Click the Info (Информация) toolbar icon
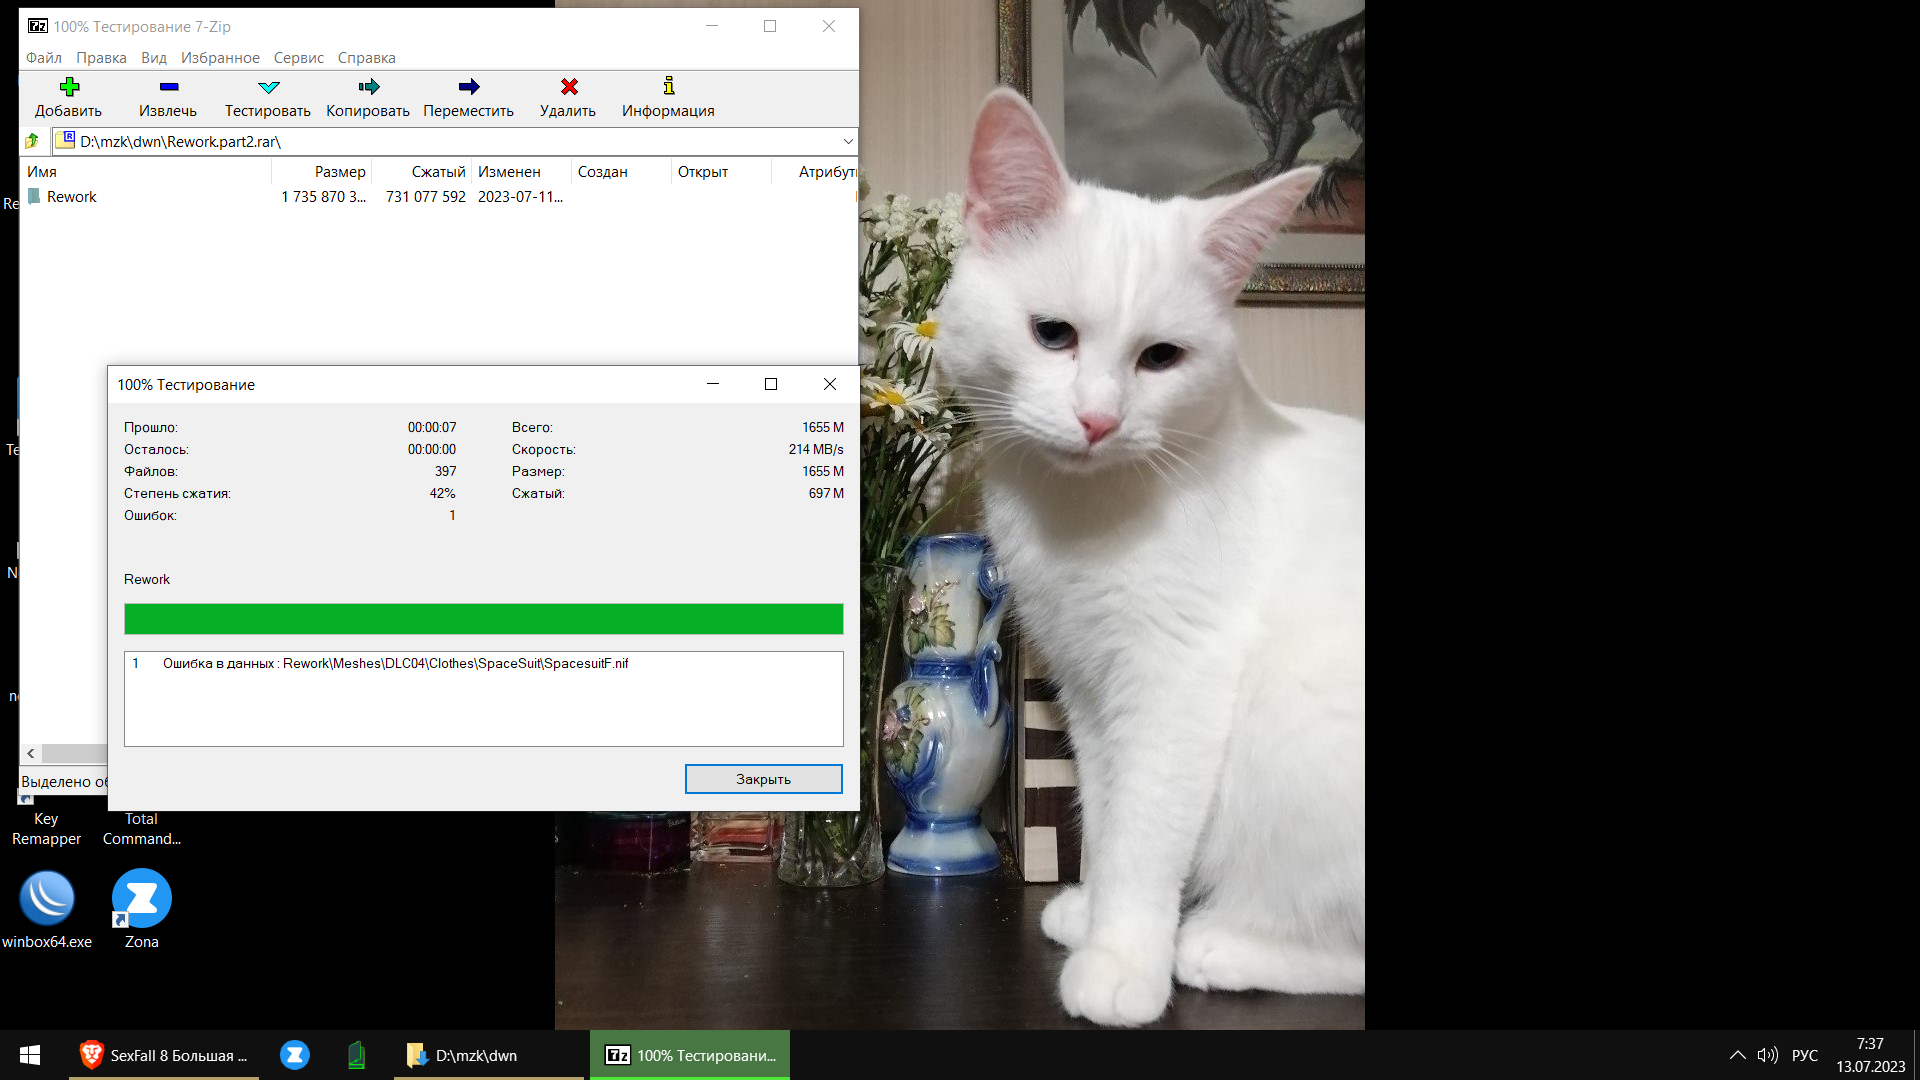Viewport: 1920px width, 1080px height. coord(668,87)
